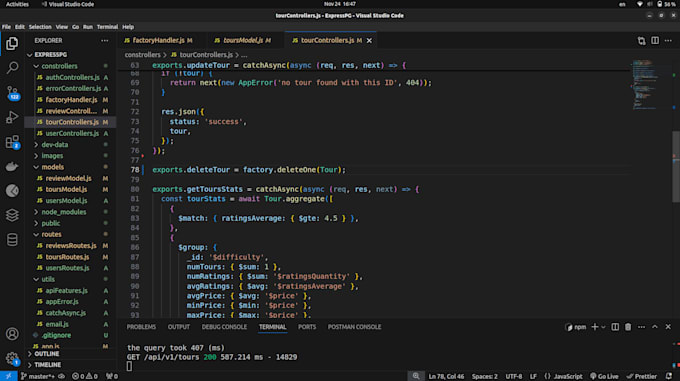This screenshot has height=381, width=680.
Task: Split the terminal panel
Action: (x=615, y=327)
